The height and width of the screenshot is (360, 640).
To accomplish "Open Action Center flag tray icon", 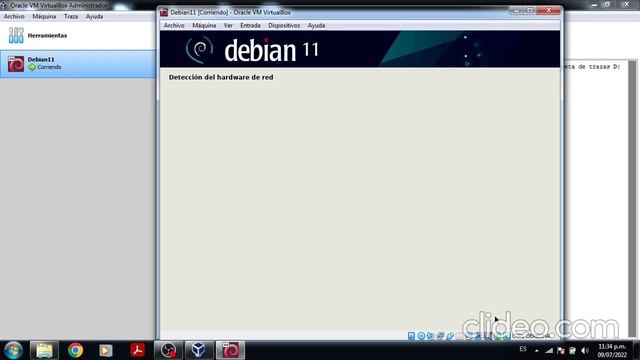I will [561, 350].
